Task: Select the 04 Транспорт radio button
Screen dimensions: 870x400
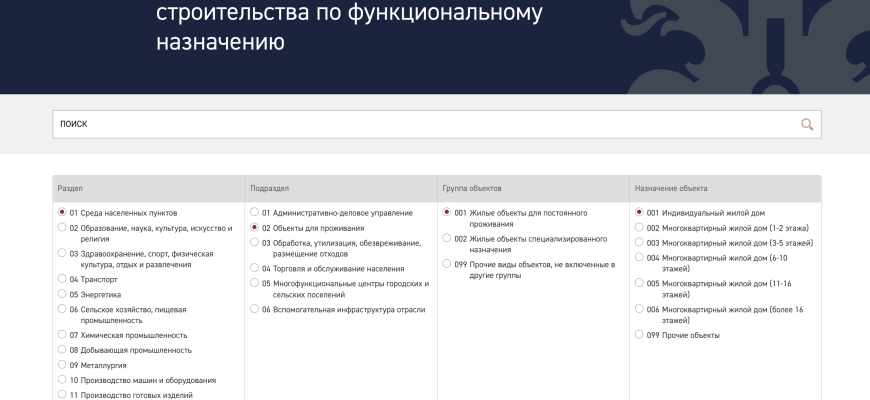Action: pyautogui.click(x=63, y=279)
